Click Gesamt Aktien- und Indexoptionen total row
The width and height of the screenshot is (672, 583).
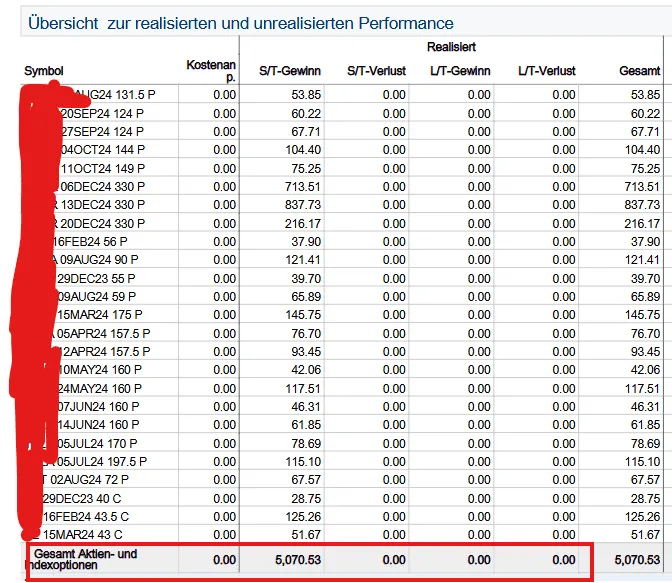point(342,560)
